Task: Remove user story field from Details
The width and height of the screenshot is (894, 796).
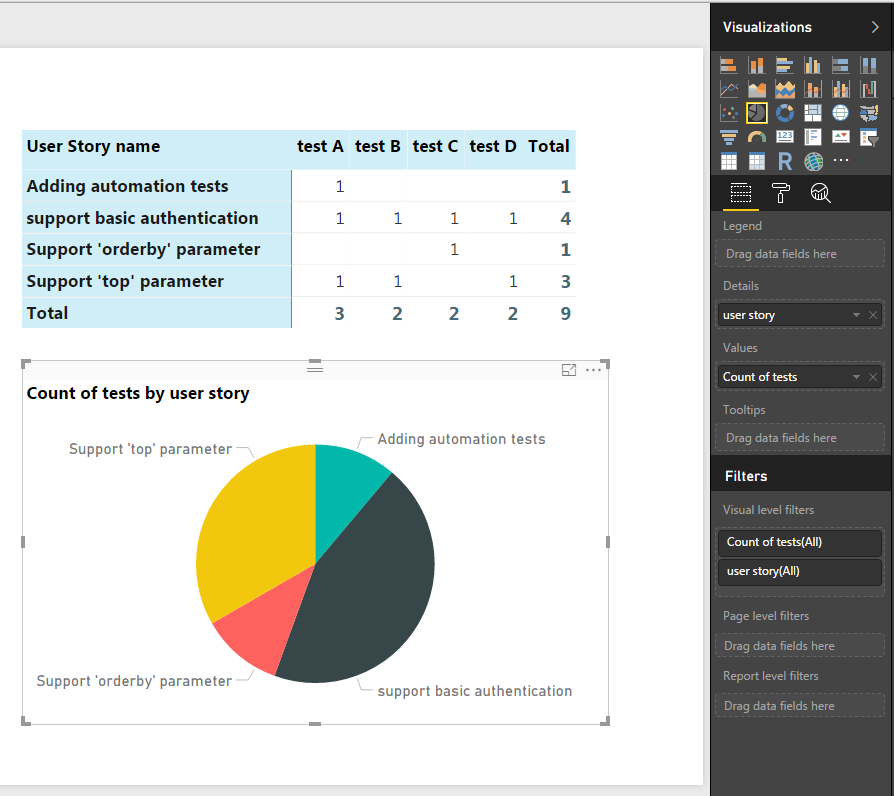Action: tap(873, 315)
